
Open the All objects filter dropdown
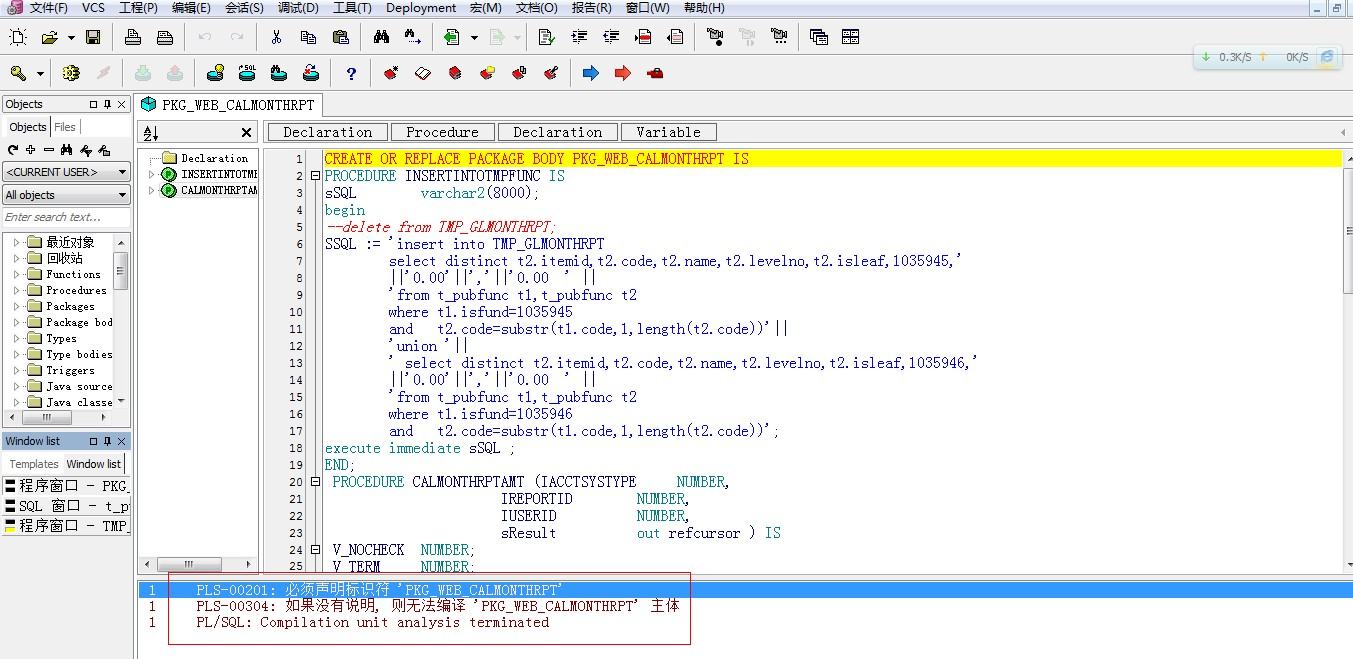tap(67, 195)
